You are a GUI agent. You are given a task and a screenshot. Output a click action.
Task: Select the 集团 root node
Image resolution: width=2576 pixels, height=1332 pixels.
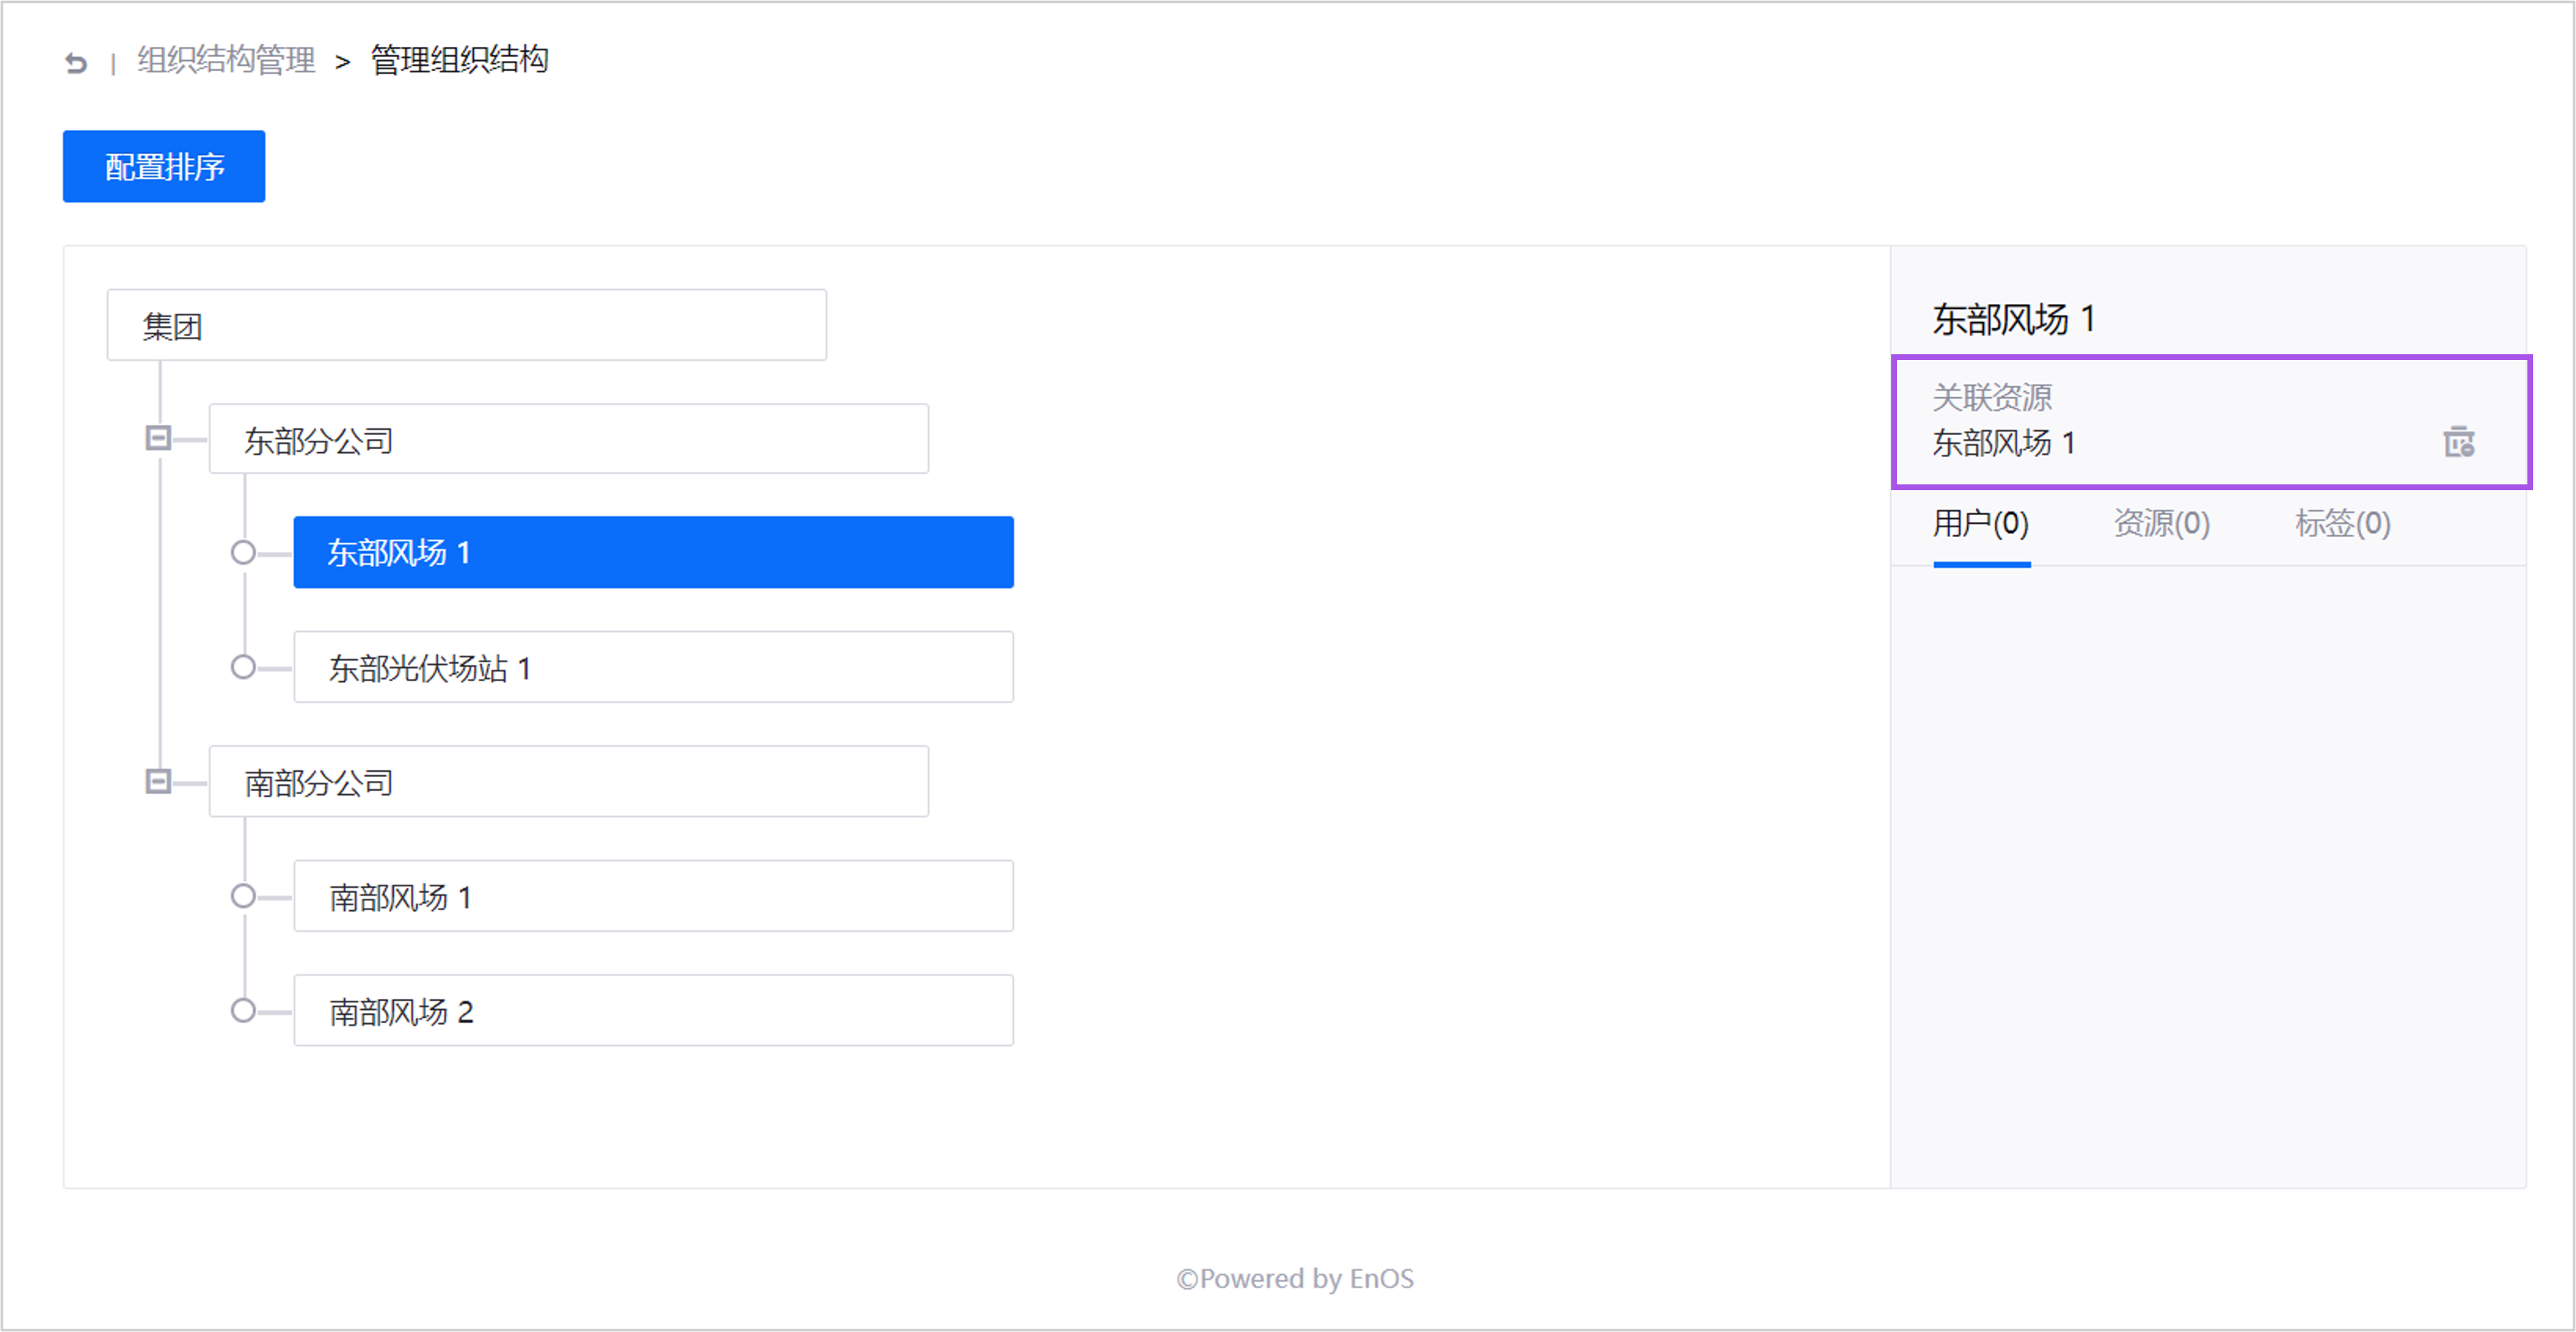[466, 324]
